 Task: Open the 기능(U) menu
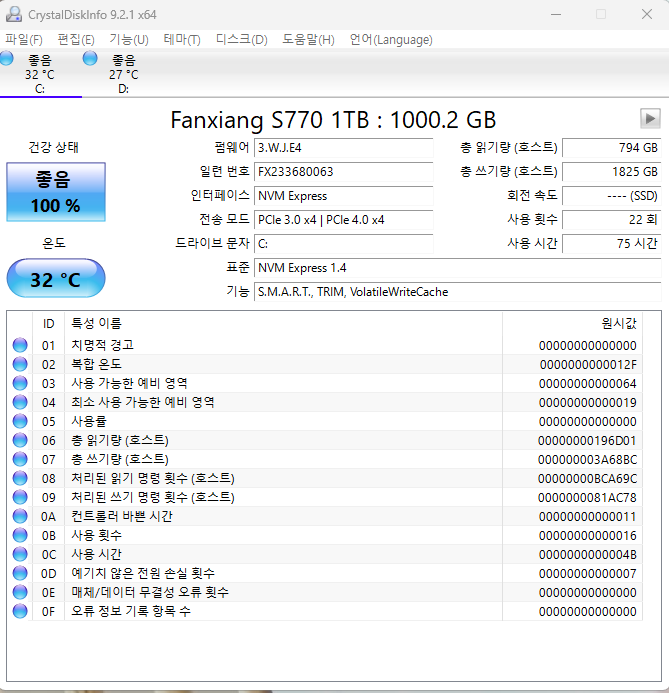coord(129,40)
